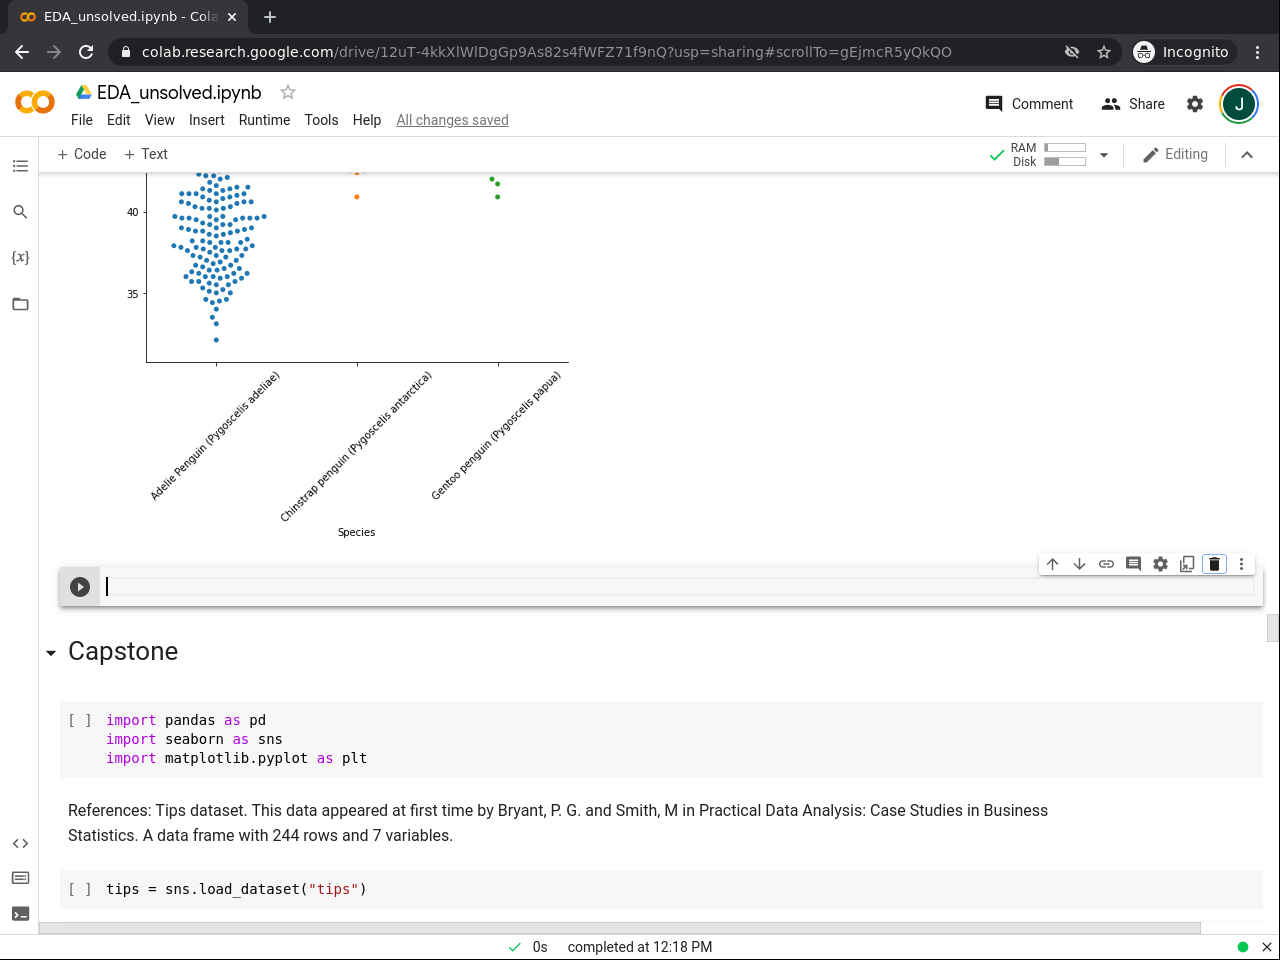Open the RAM and Disk connection dropdown
This screenshot has width=1280, height=960.
[1104, 155]
